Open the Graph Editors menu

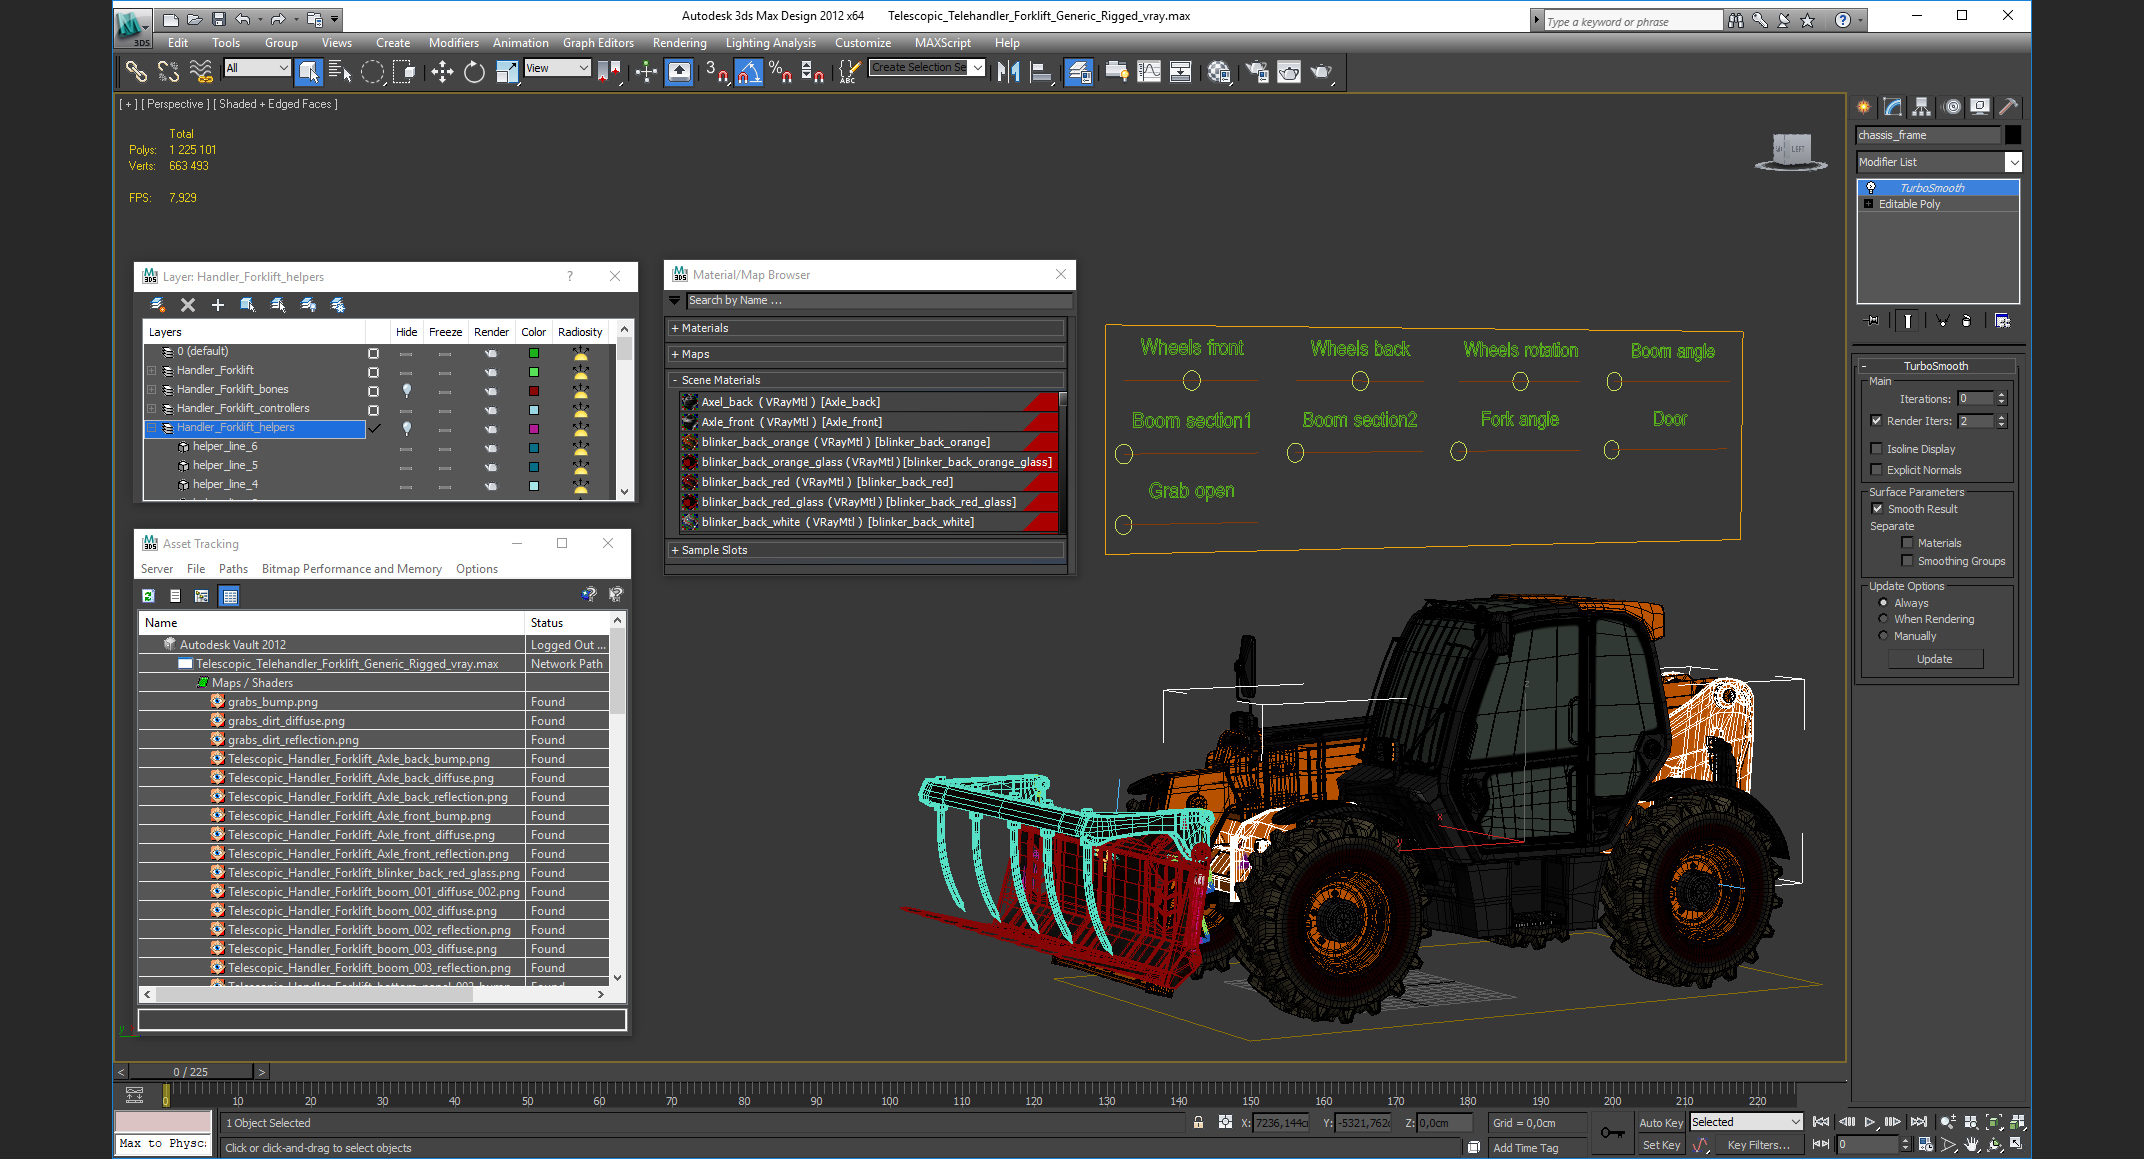(x=598, y=43)
